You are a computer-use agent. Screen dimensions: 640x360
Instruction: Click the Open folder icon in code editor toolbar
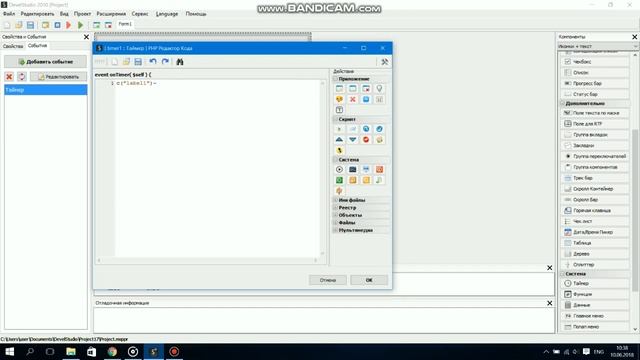pos(126,62)
